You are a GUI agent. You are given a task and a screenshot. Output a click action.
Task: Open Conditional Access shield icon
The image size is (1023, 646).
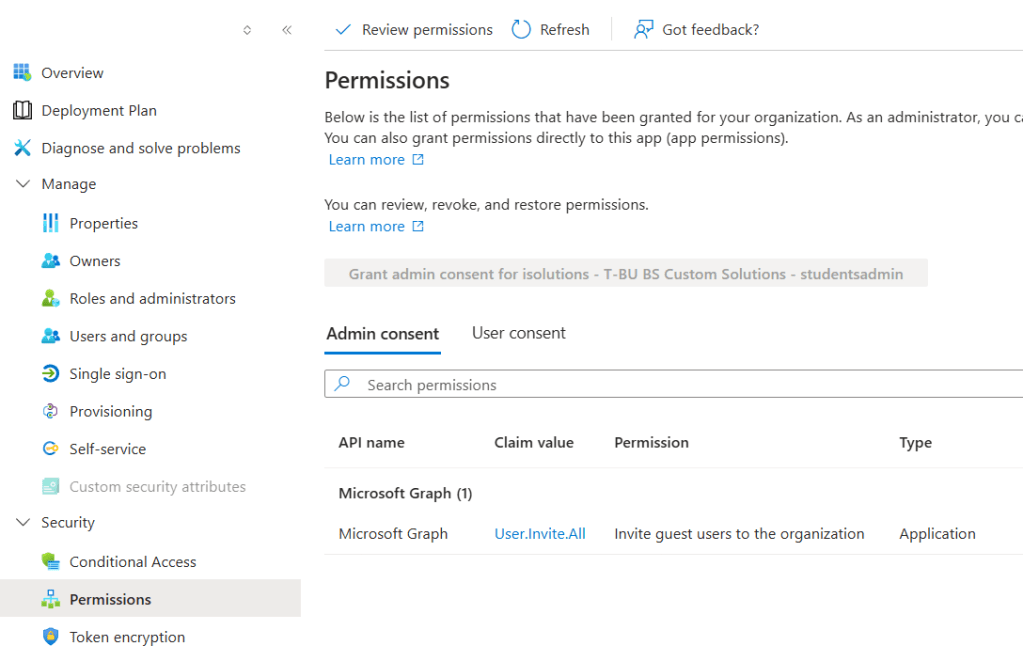point(50,562)
